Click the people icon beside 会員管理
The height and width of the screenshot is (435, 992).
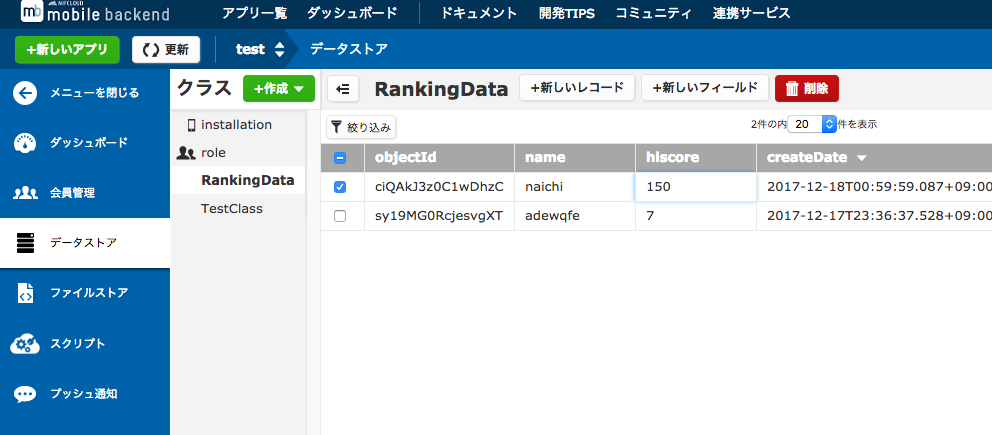pyautogui.click(x=25, y=193)
